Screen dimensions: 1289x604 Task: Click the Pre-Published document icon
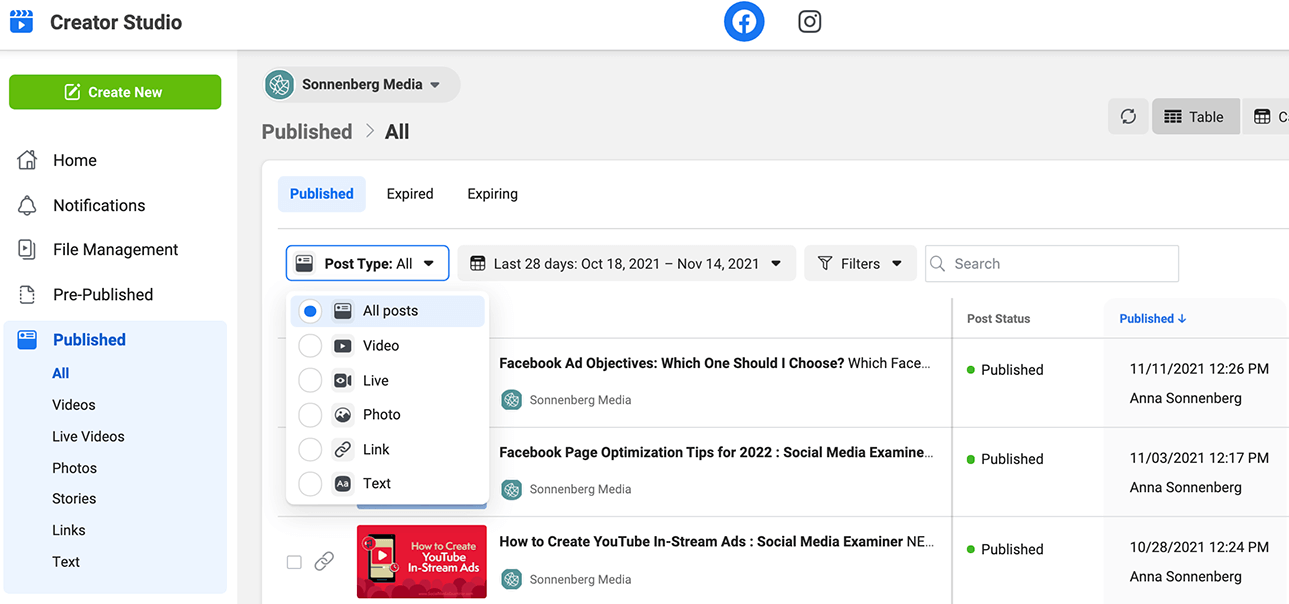pyautogui.click(x=27, y=295)
